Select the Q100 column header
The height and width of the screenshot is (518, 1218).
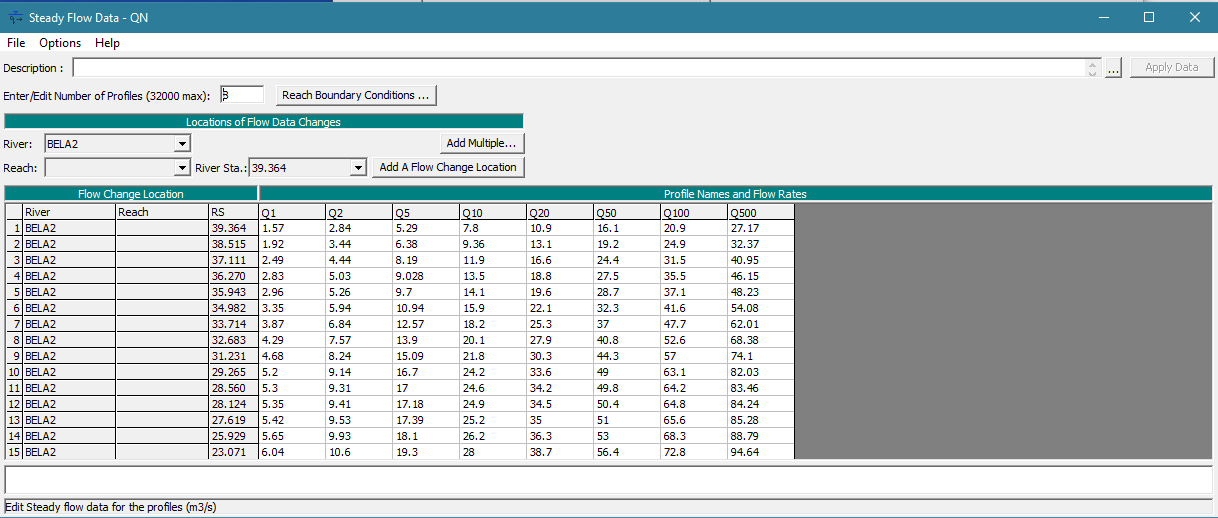[x=693, y=212]
